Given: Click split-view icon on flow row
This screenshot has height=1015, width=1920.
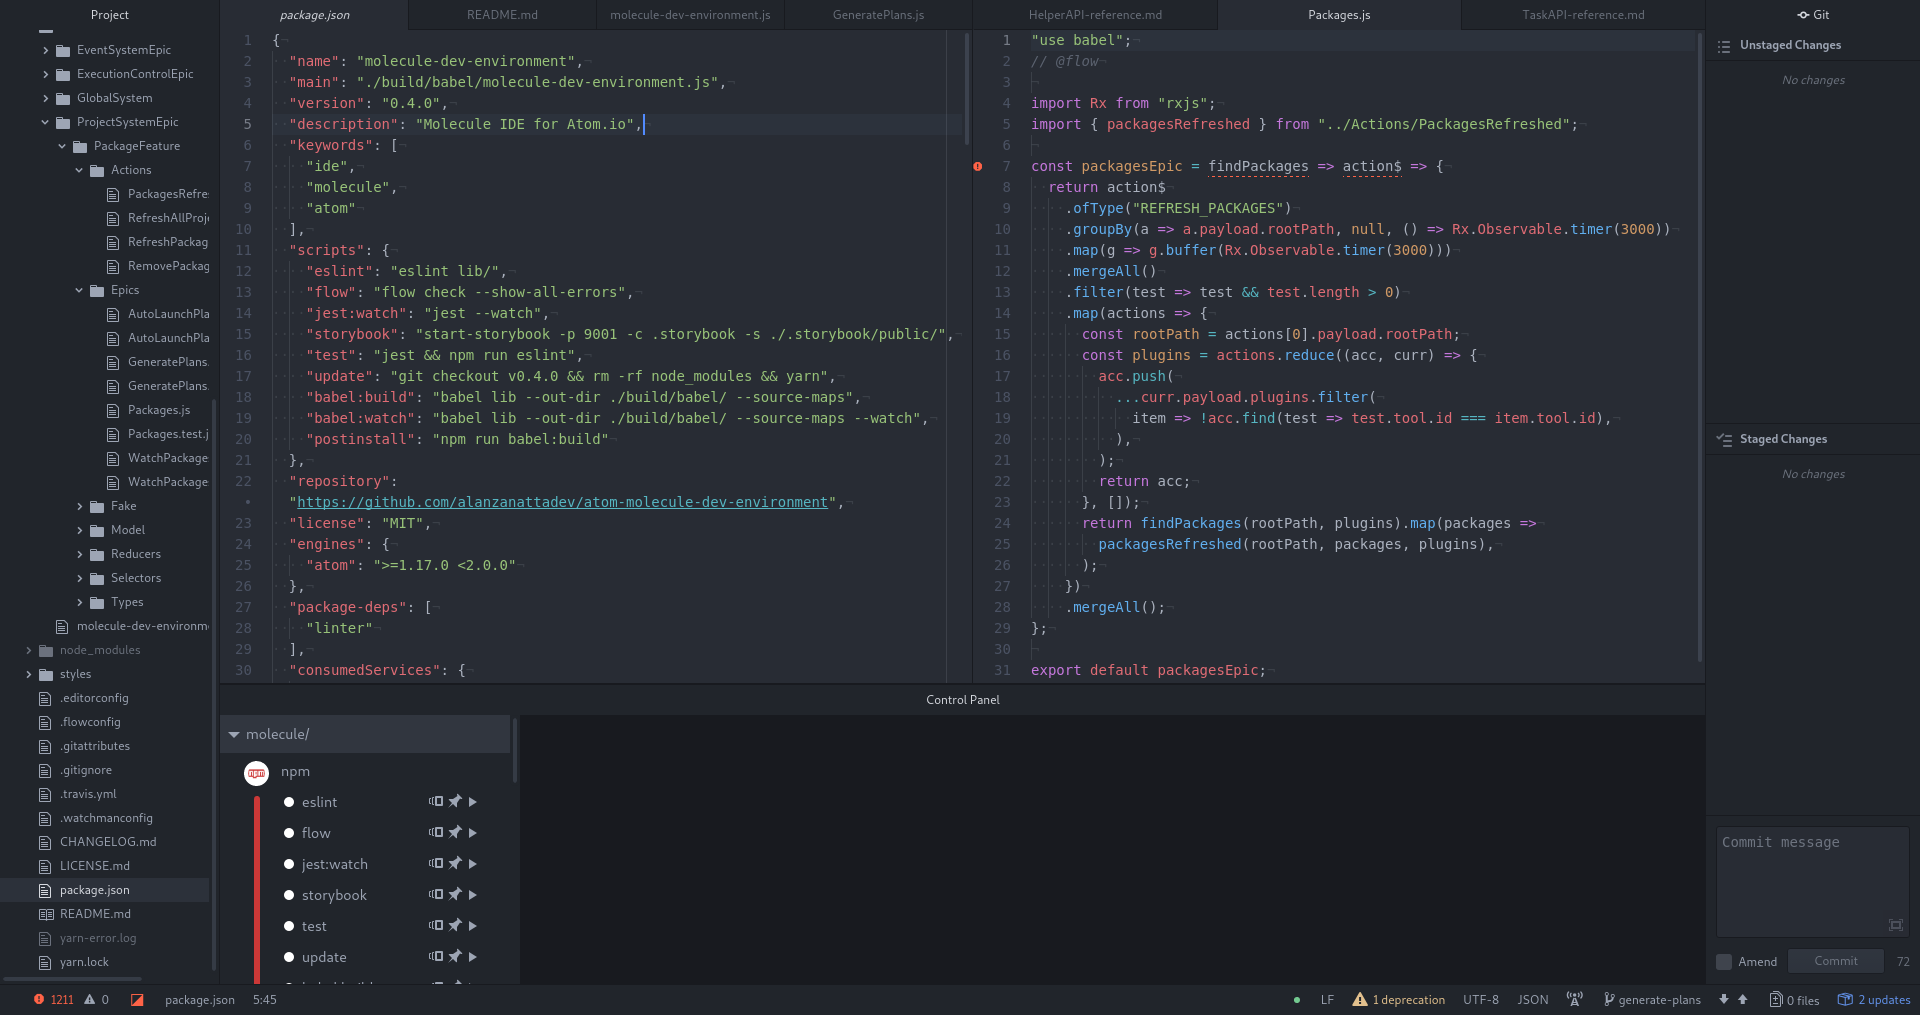Looking at the screenshot, I should click(x=436, y=833).
